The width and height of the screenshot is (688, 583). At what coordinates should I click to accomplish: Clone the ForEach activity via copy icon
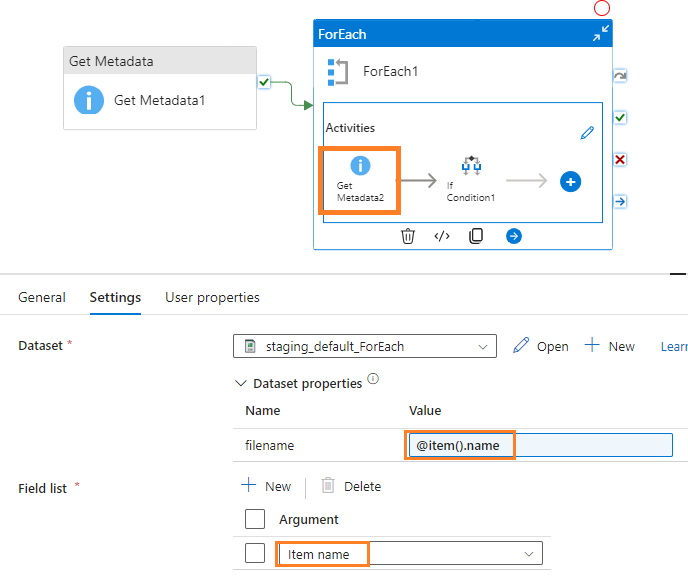click(x=477, y=236)
